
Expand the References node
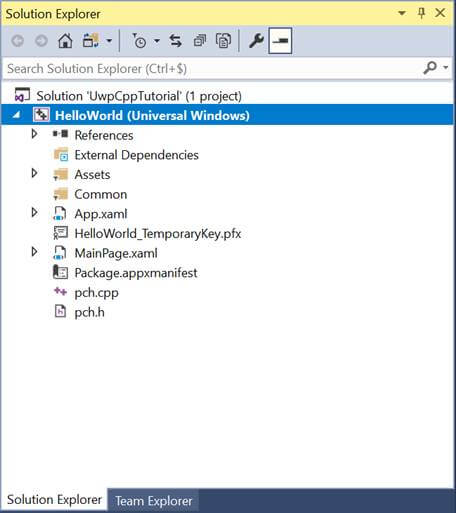[x=34, y=134]
